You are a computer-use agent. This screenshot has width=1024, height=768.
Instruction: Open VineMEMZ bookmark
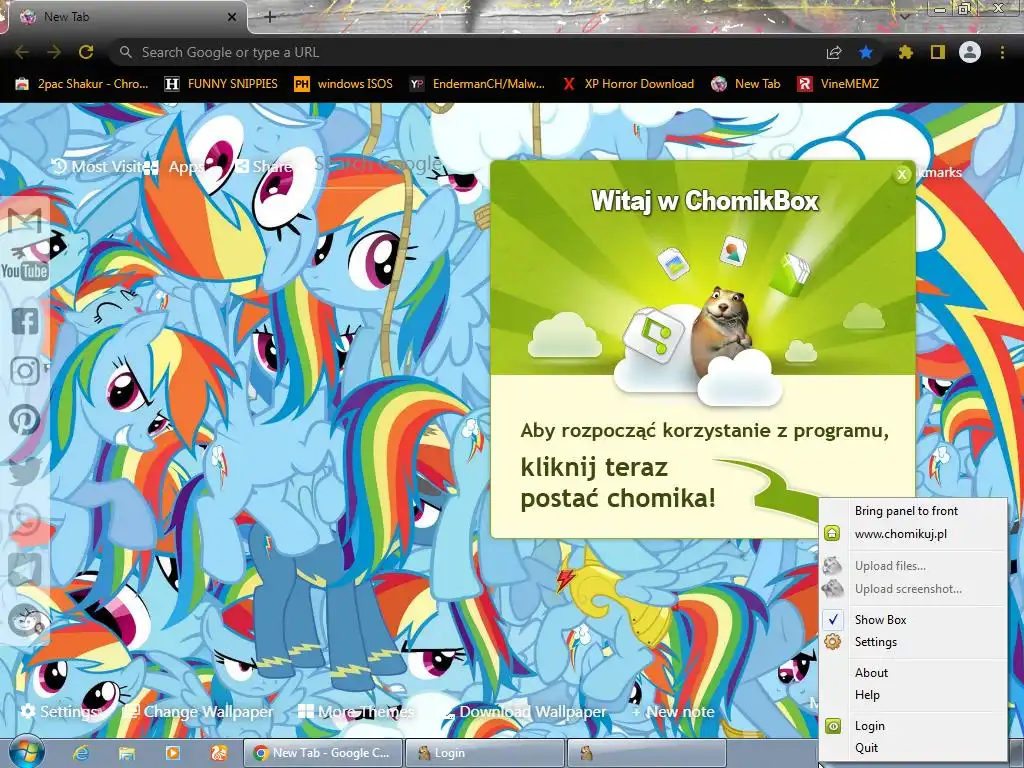pyautogui.click(x=838, y=84)
